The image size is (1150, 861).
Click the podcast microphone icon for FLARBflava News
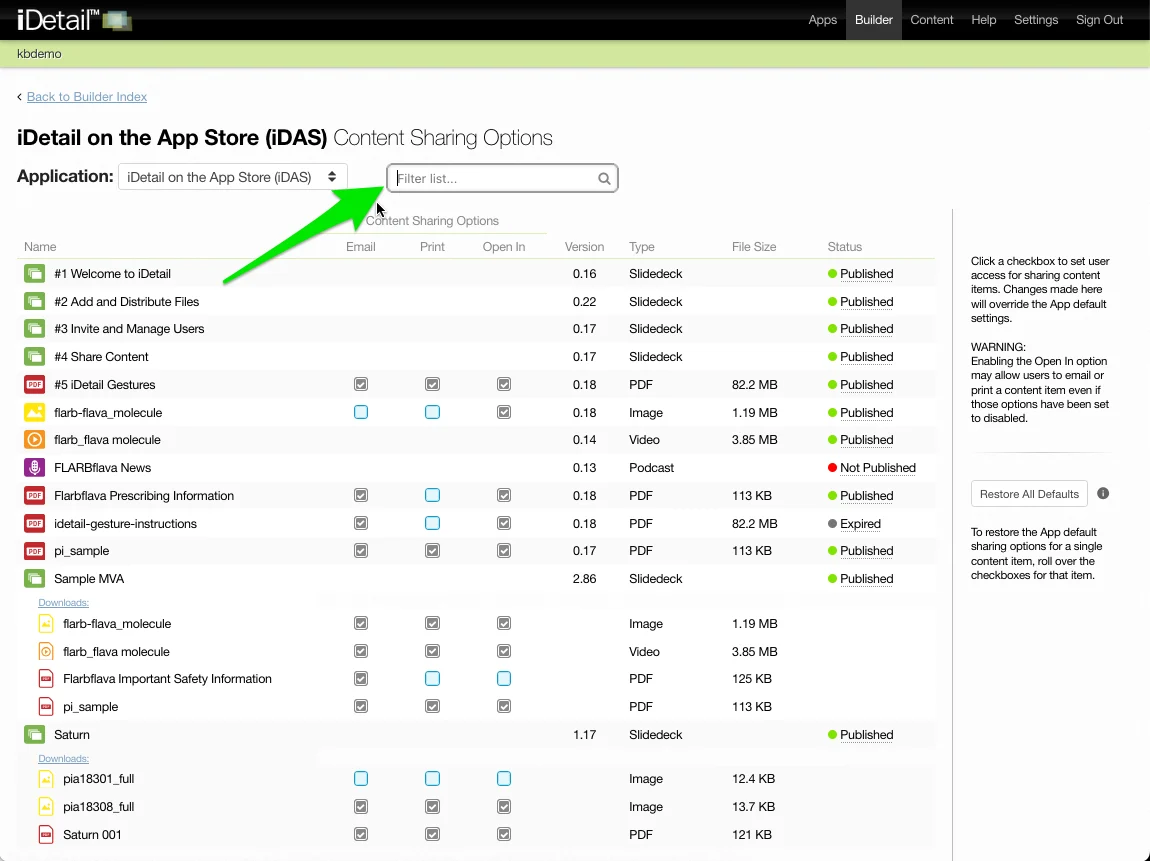point(35,468)
